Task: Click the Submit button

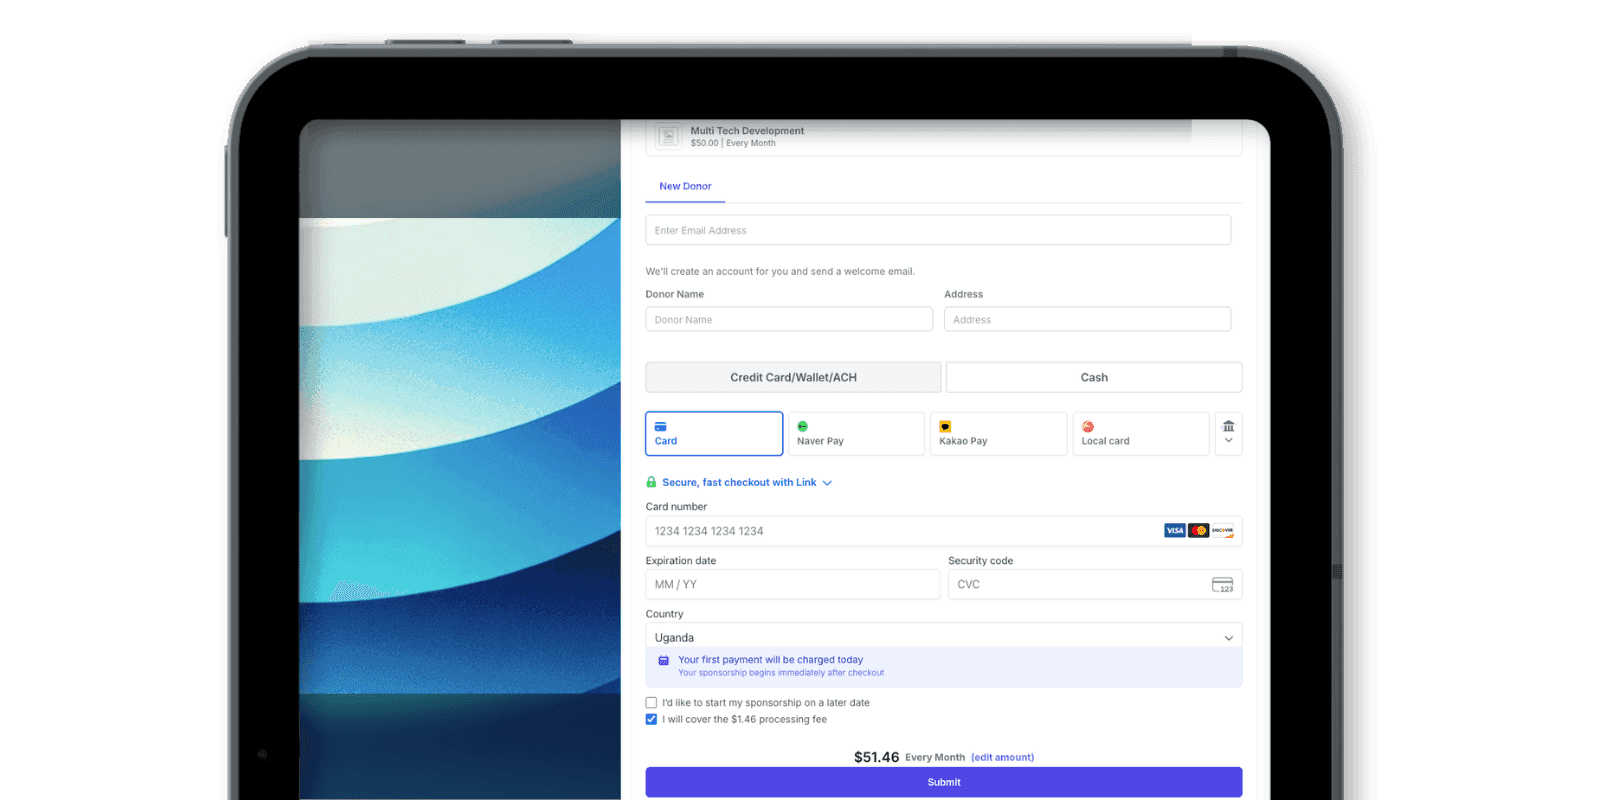Action: click(x=944, y=782)
